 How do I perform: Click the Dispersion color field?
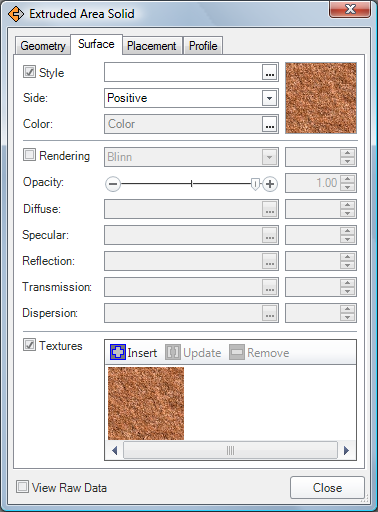pos(183,313)
